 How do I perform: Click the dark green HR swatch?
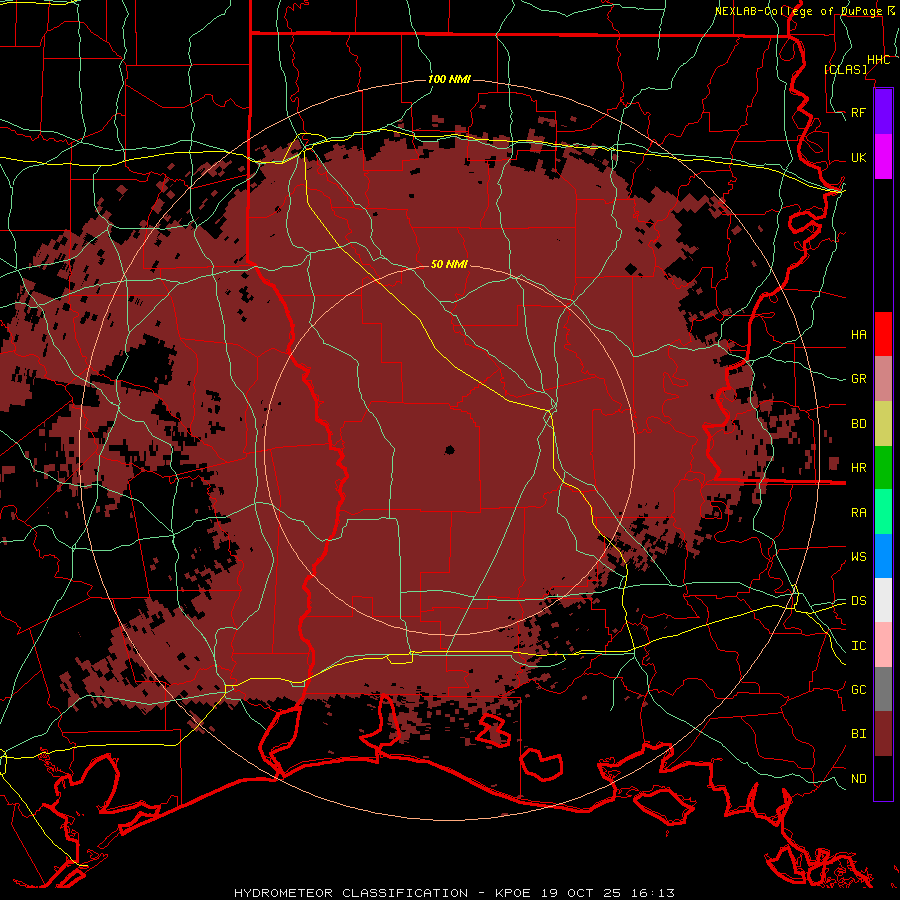pyautogui.click(x=883, y=468)
